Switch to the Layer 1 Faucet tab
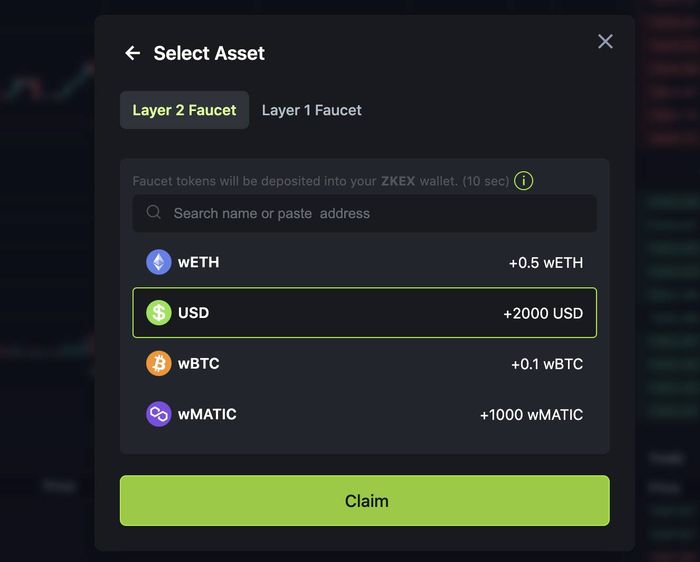The height and width of the screenshot is (562, 700). [312, 110]
